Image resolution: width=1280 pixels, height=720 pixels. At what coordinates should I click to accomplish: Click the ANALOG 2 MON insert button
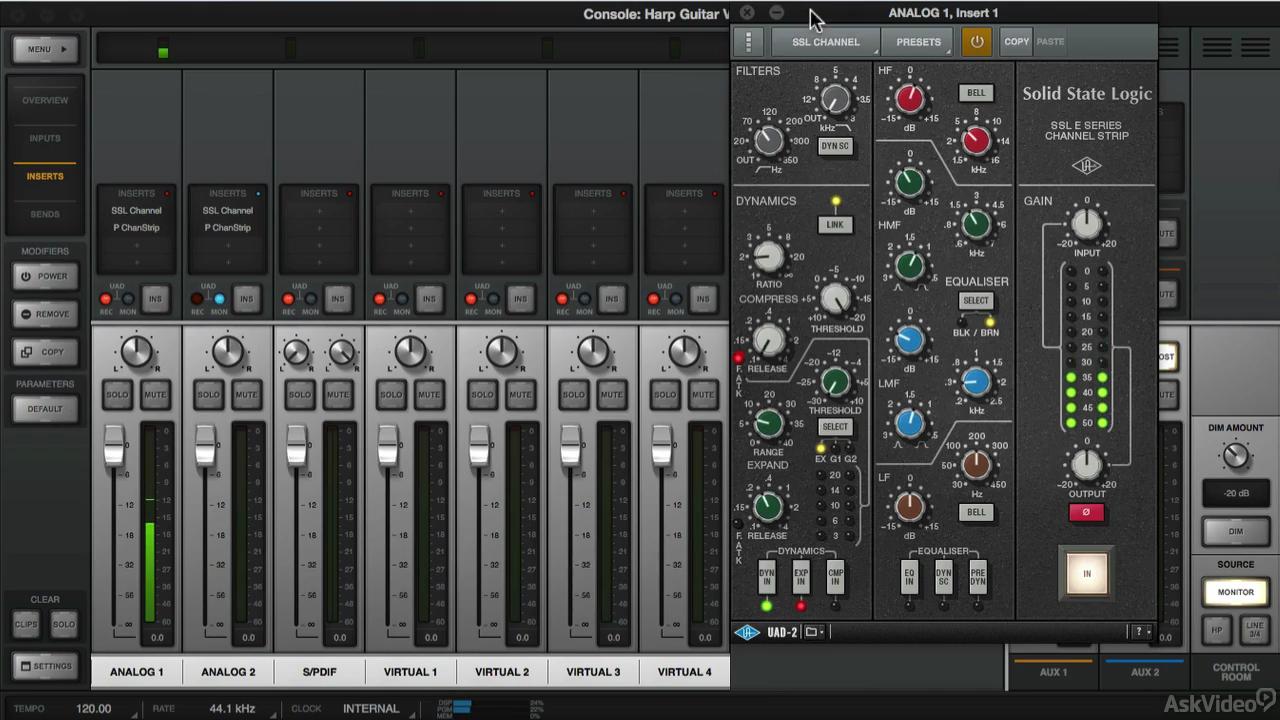click(x=219, y=299)
